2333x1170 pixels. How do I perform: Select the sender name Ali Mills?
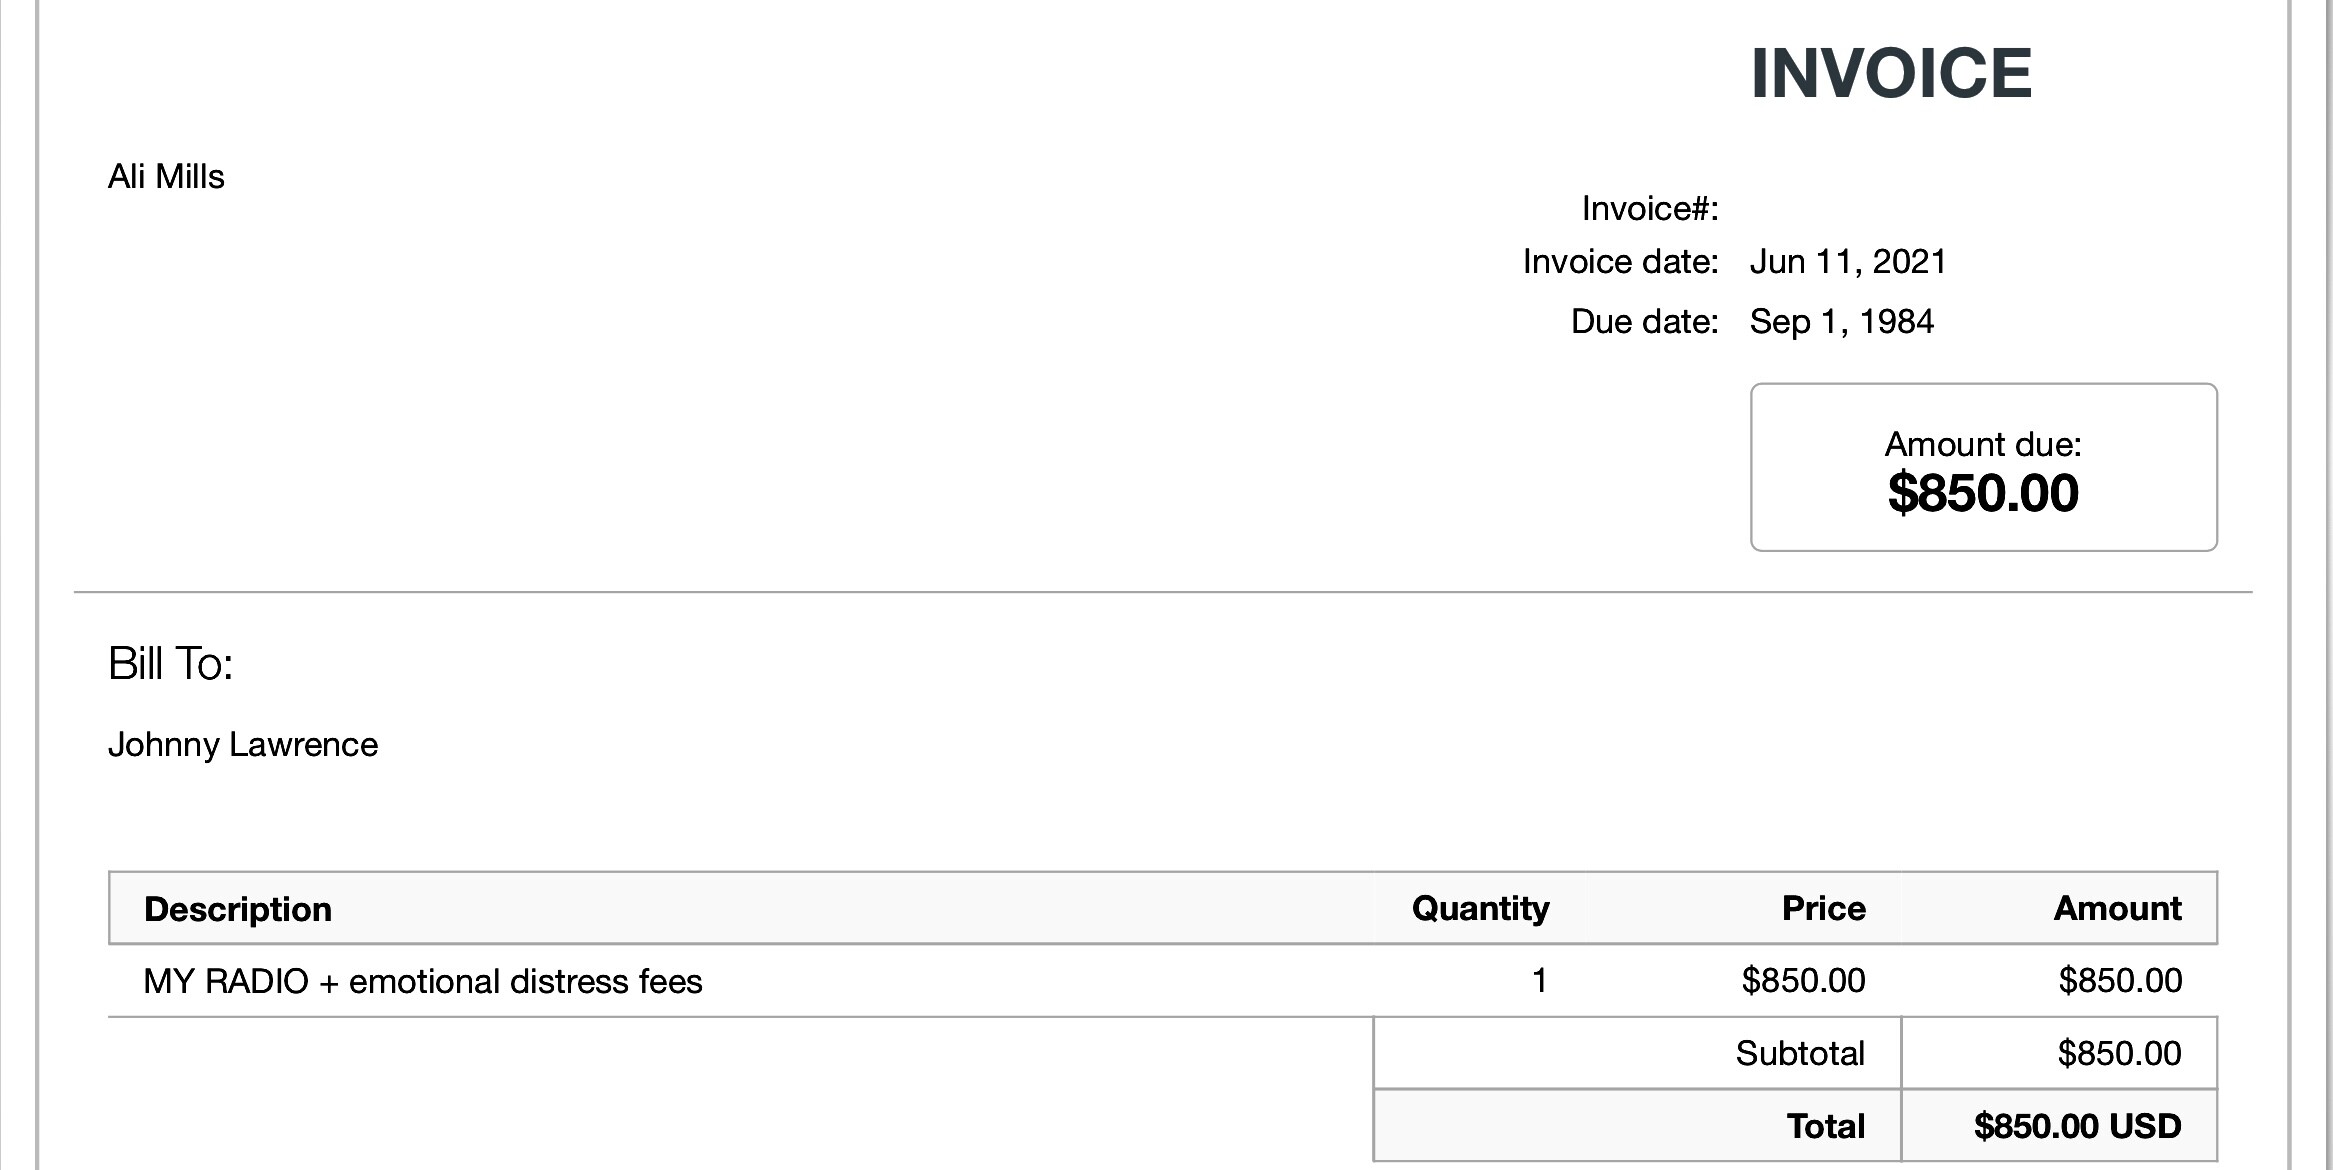tap(166, 177)
